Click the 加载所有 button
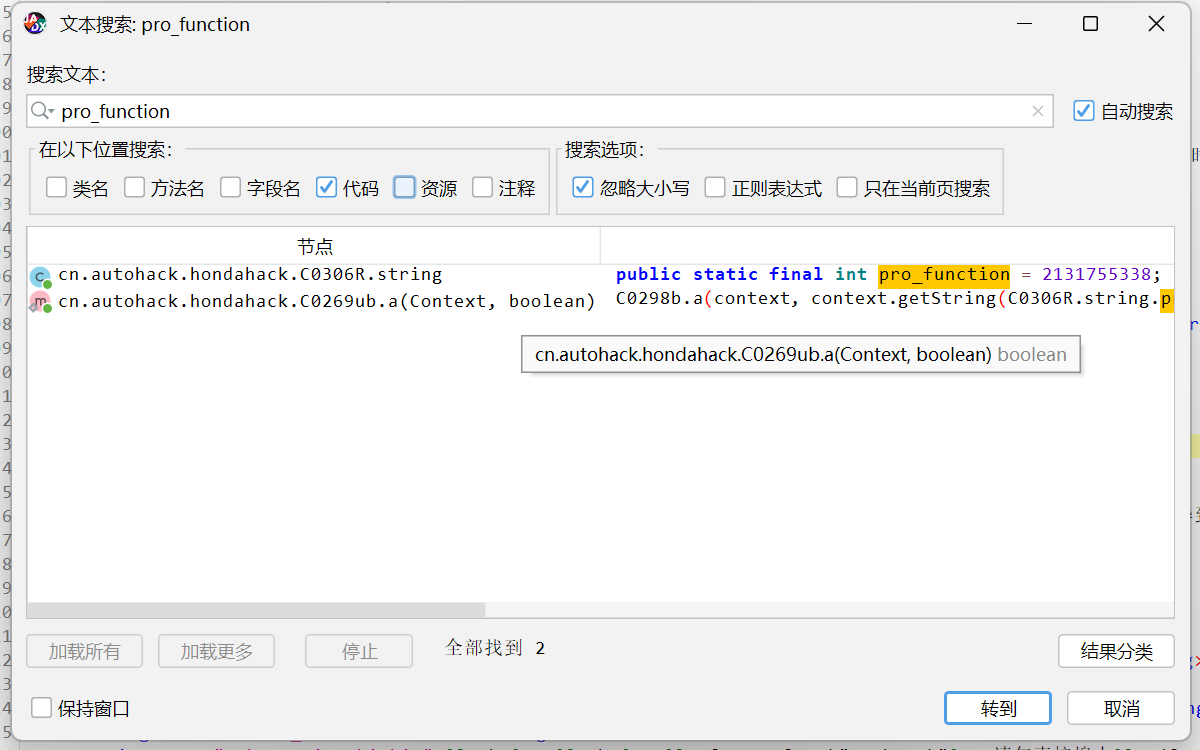This screenshot has width=1200, height=750. click(x=85, y=652)
